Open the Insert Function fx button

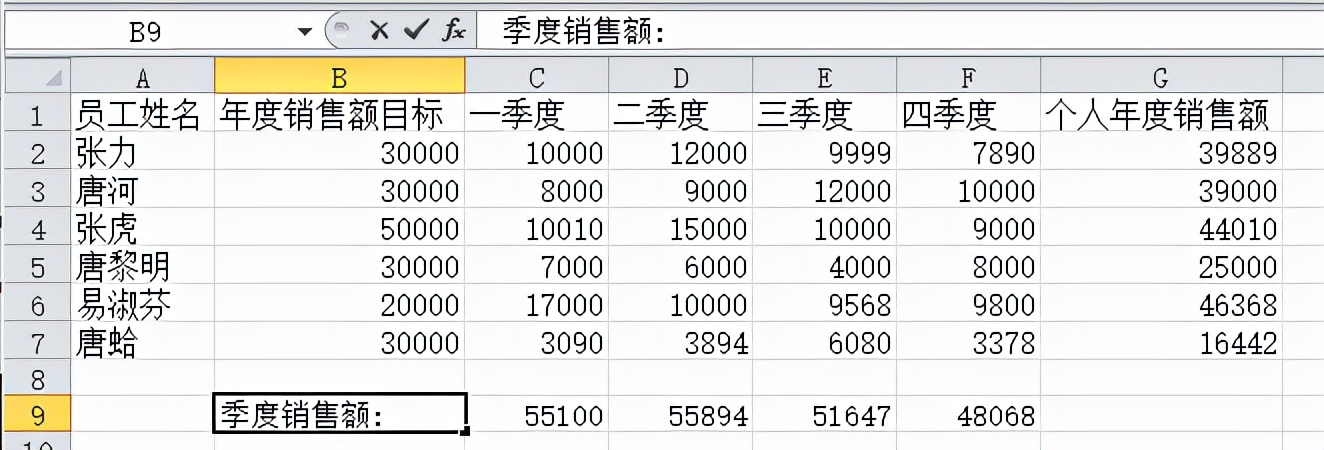(454, 31)
